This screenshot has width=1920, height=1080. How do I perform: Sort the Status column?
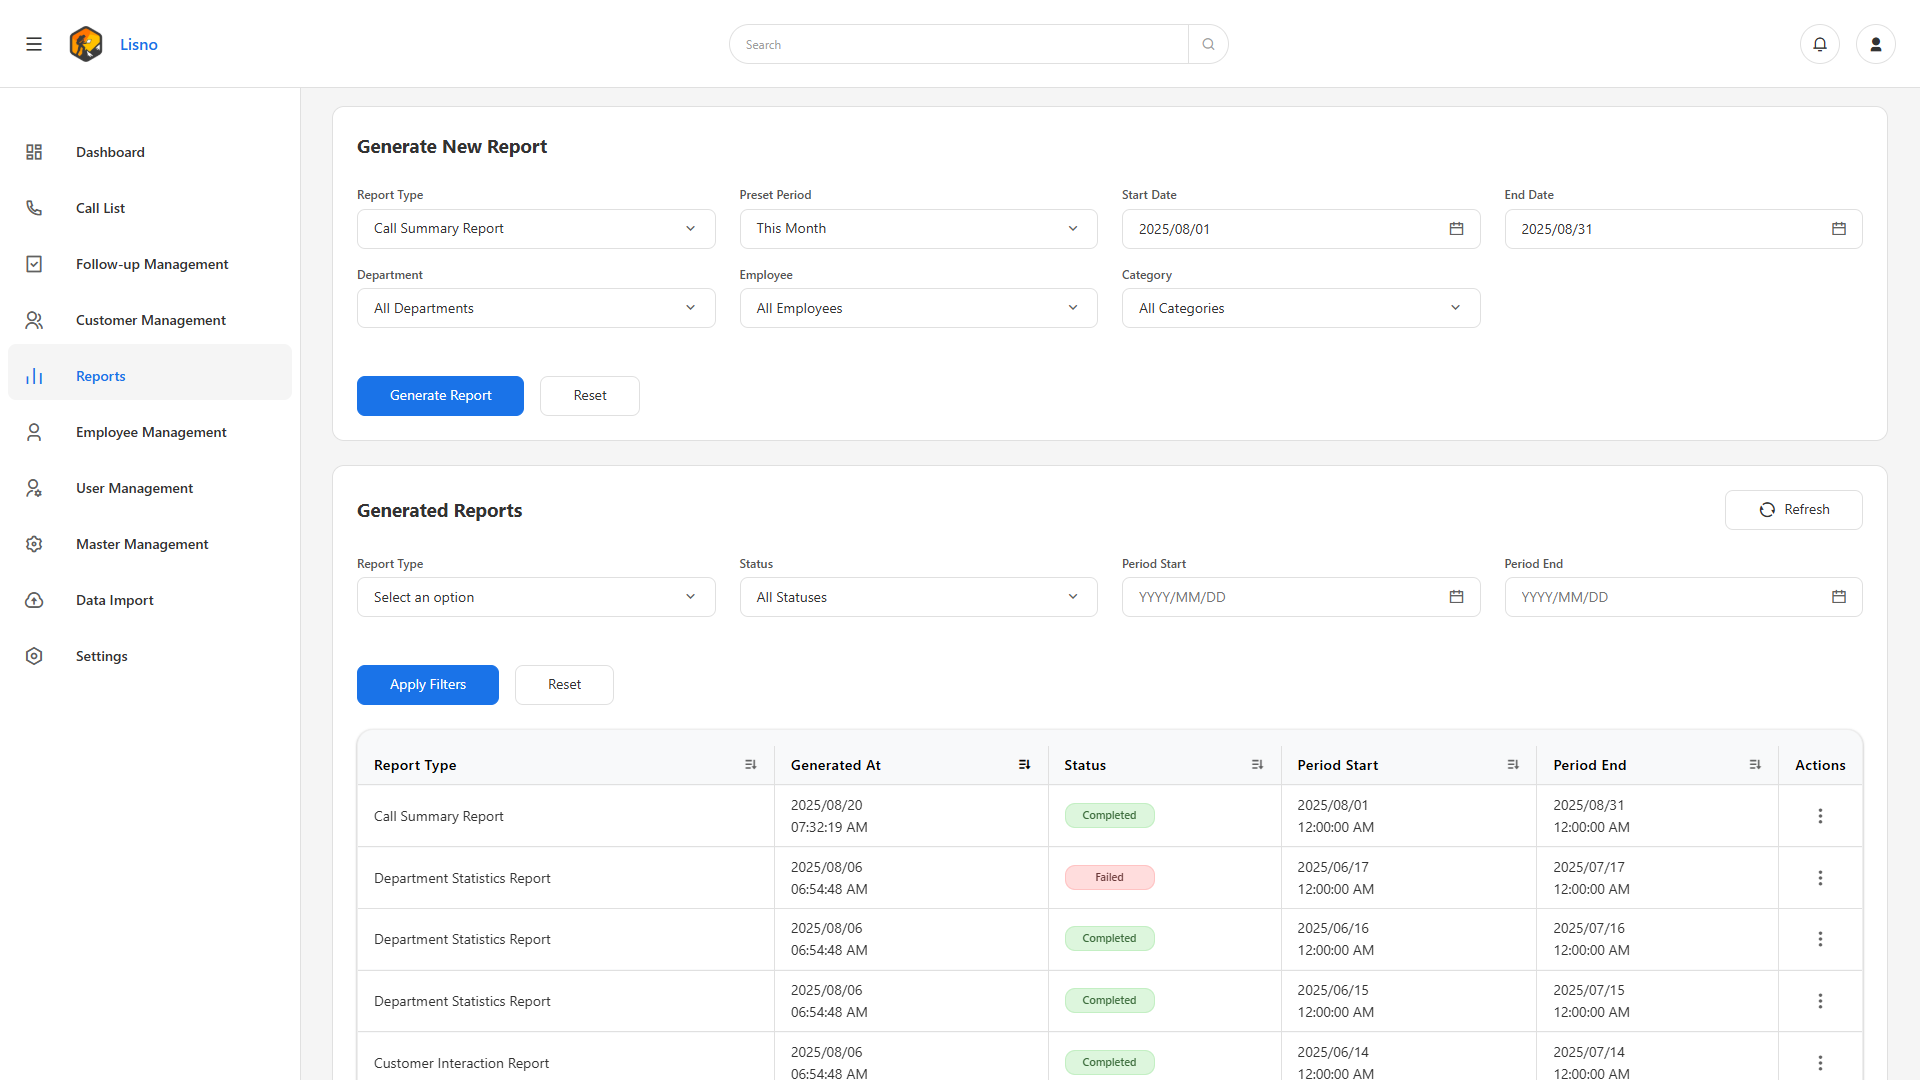(1257, 765)
